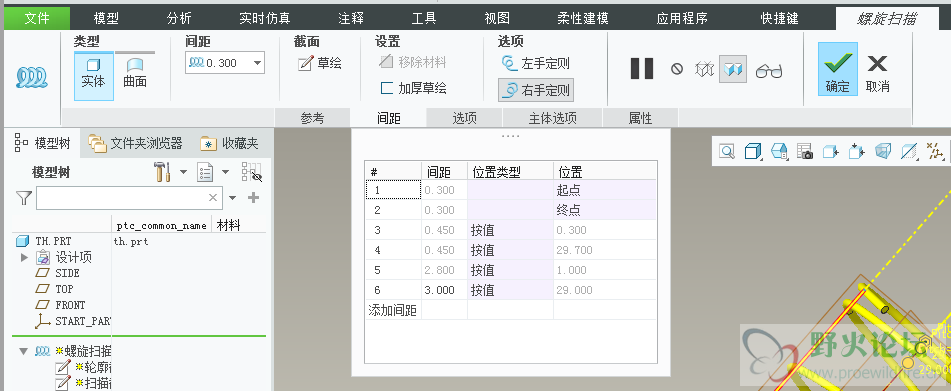Click the 草绘 sketch section button

[x=320, y=63]
